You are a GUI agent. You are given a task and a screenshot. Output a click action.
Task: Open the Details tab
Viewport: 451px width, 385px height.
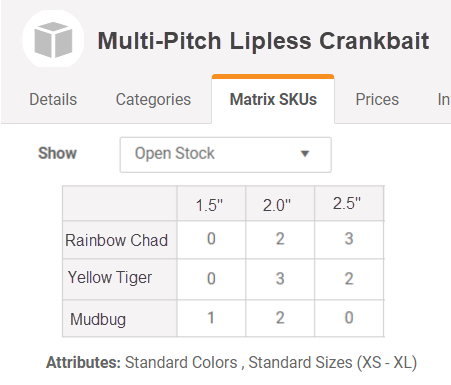point(53,99)
